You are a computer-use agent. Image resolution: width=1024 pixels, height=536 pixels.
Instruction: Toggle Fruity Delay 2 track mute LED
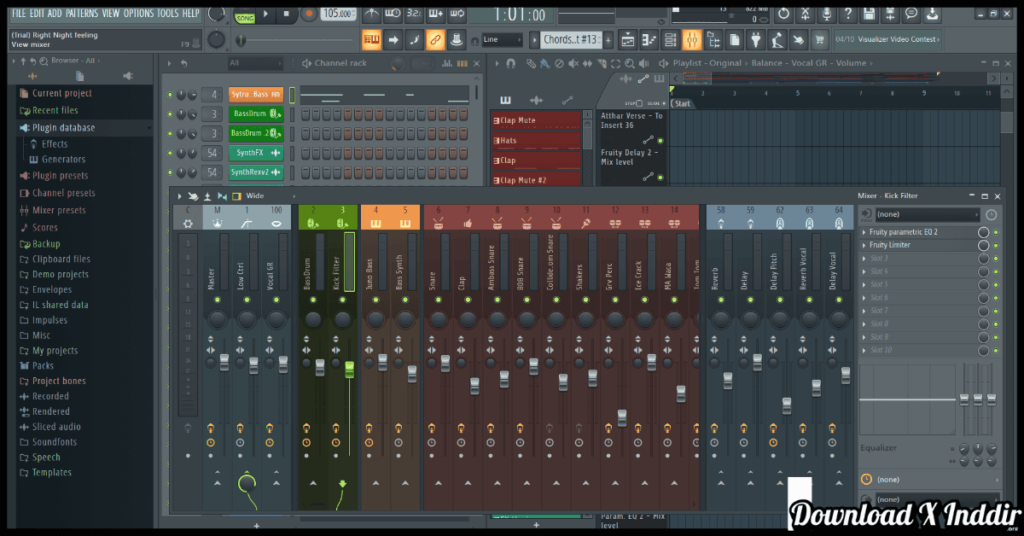tap(660, 177)
